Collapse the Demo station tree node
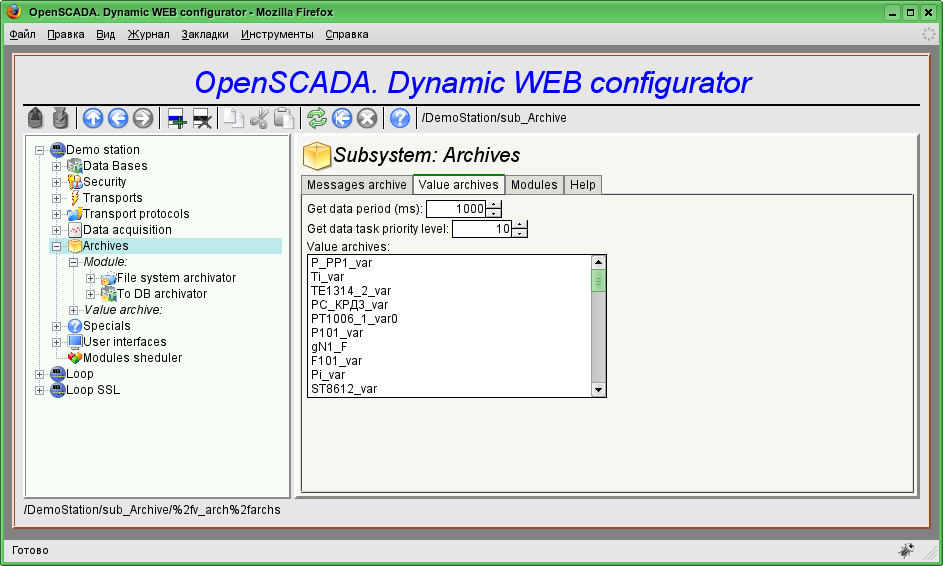Screen dimensions: 943x566 [40, 150]
